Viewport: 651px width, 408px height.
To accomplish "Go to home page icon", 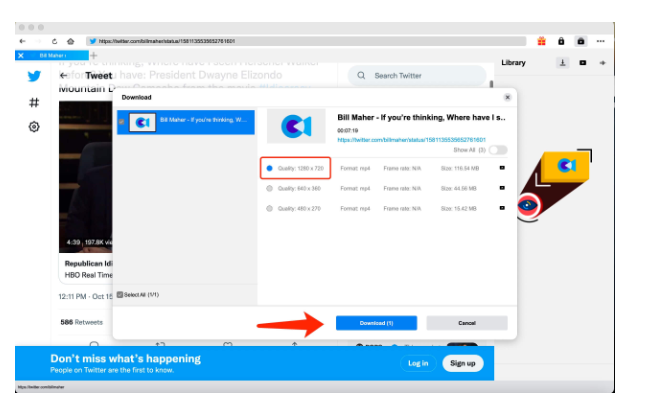I will pos(71,41).
